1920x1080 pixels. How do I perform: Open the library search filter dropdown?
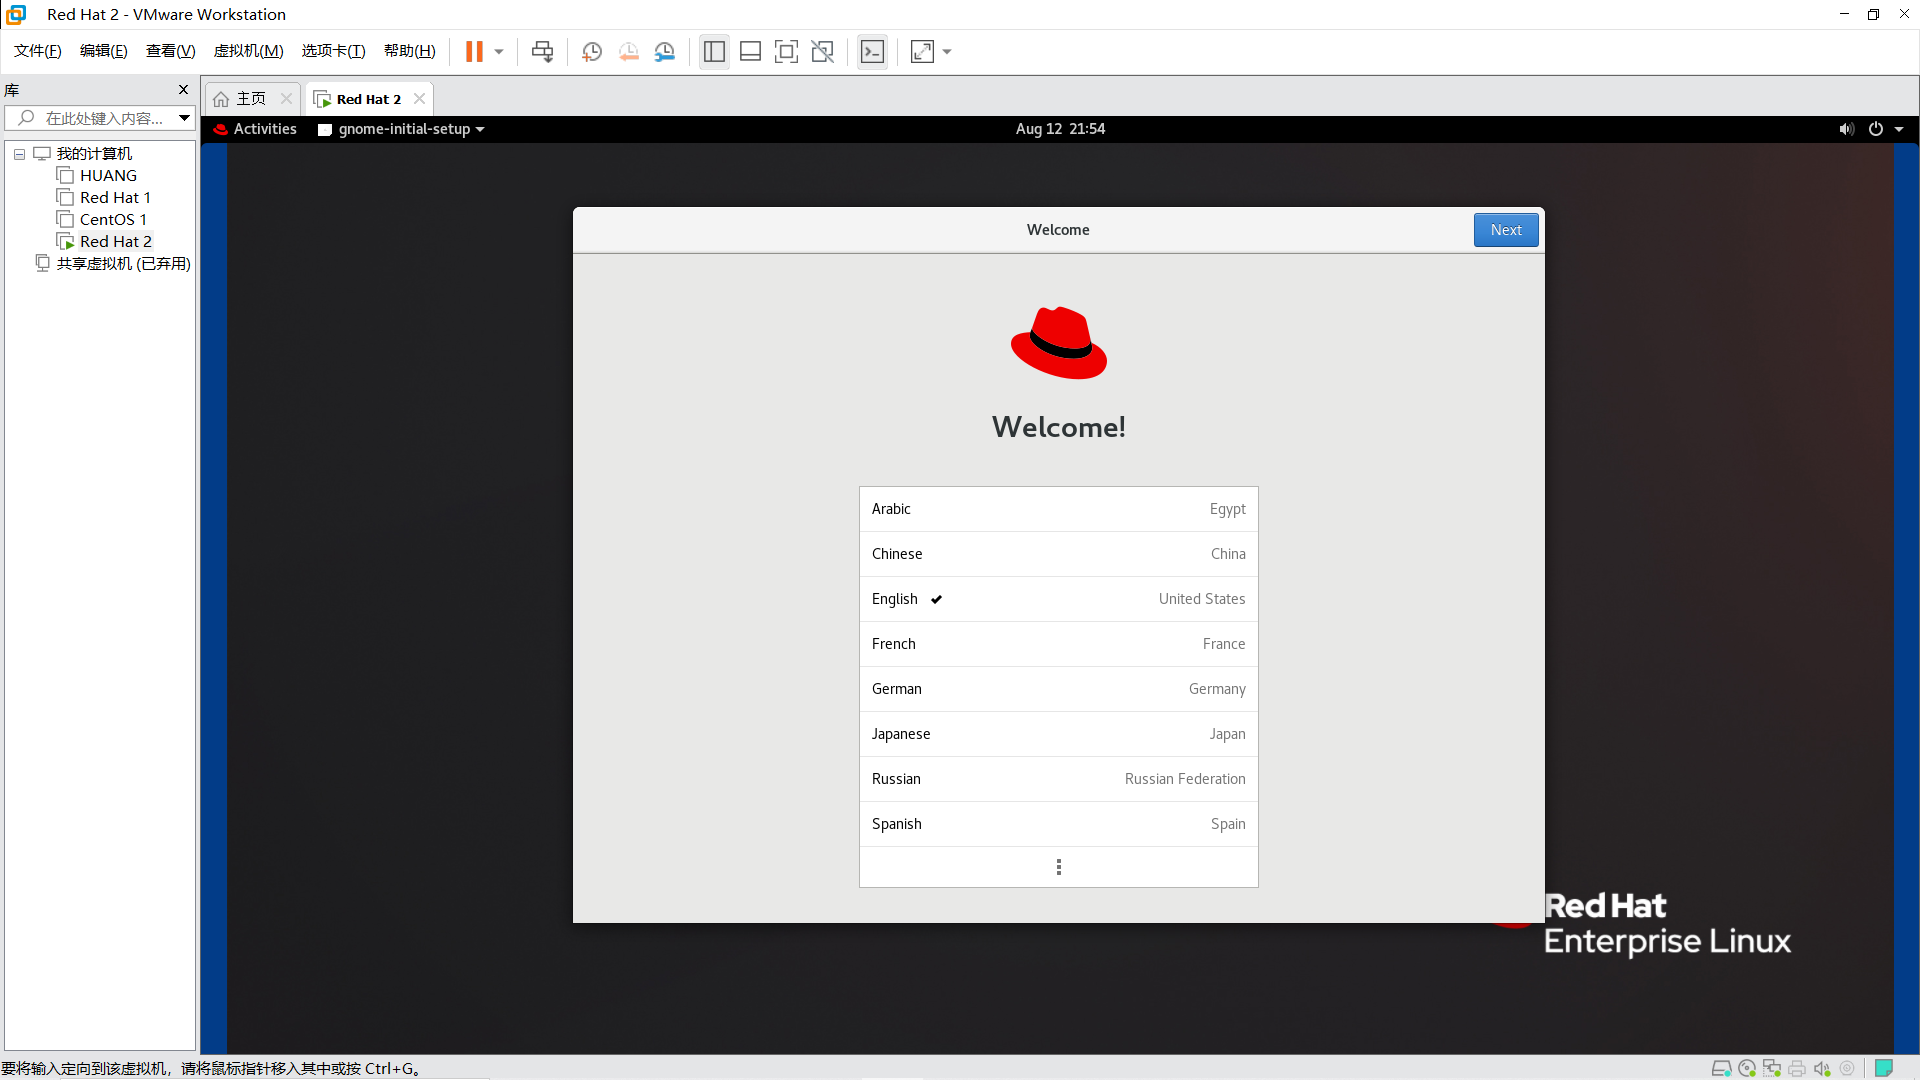click(184, 118)
